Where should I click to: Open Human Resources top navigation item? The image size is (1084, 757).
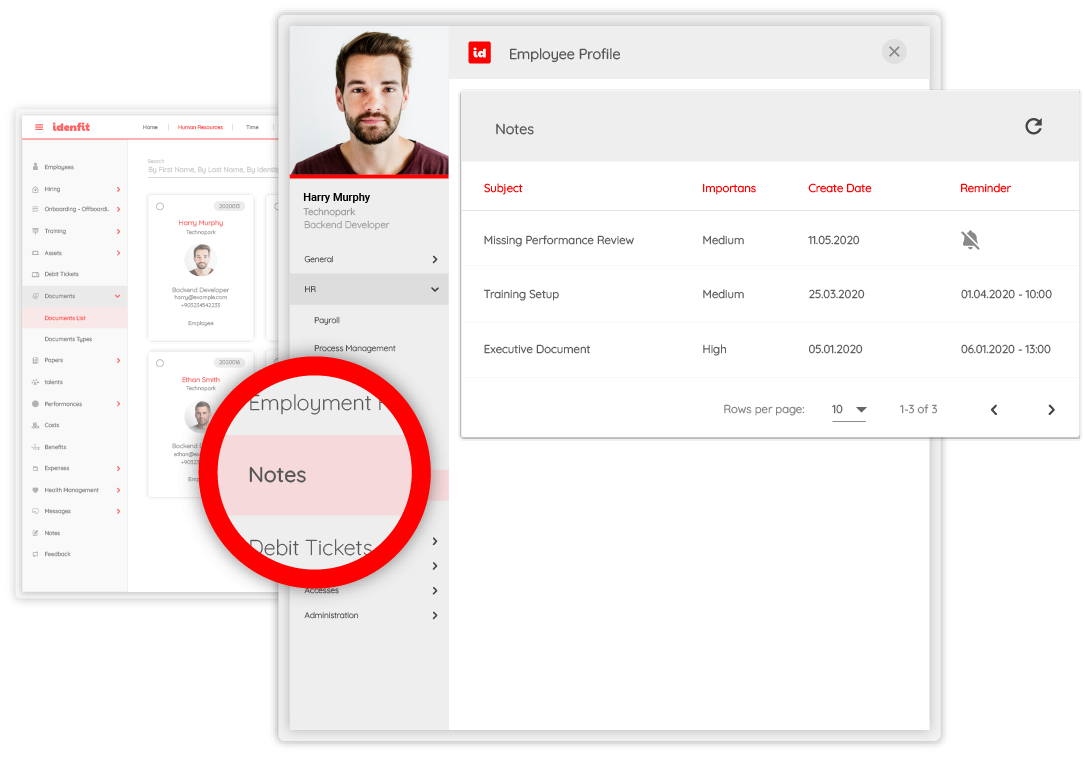[x=200, y=127]
